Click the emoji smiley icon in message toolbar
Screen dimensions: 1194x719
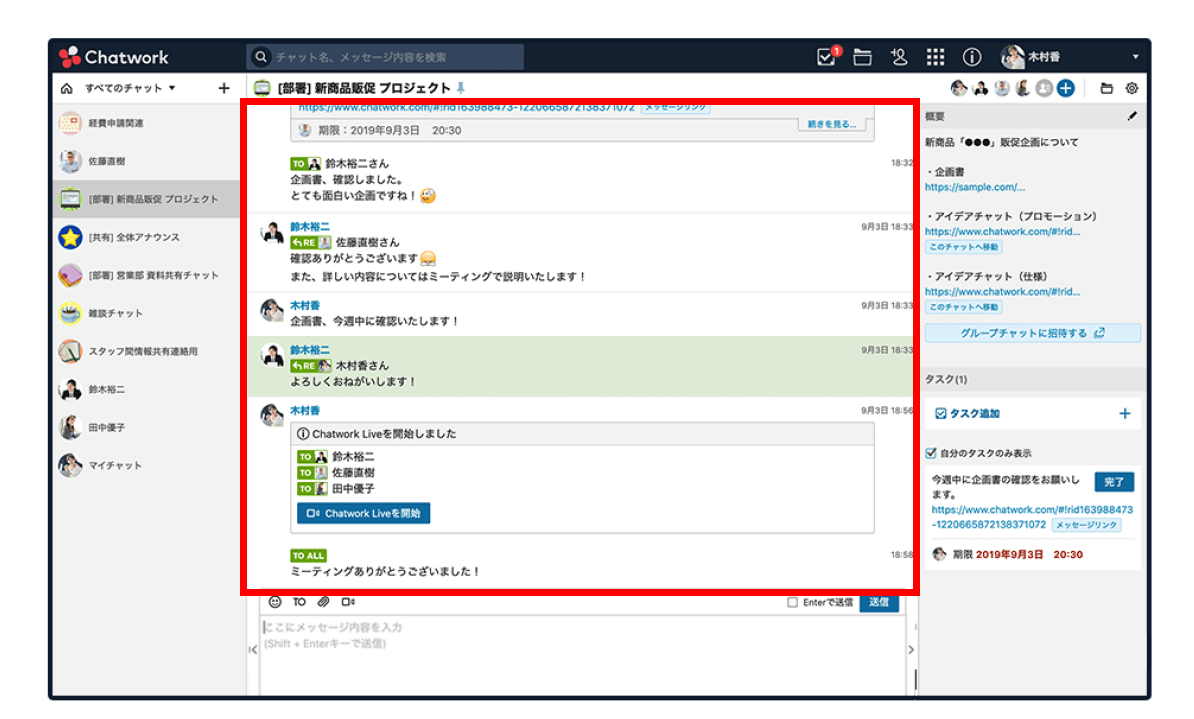[x=275, y=602]
